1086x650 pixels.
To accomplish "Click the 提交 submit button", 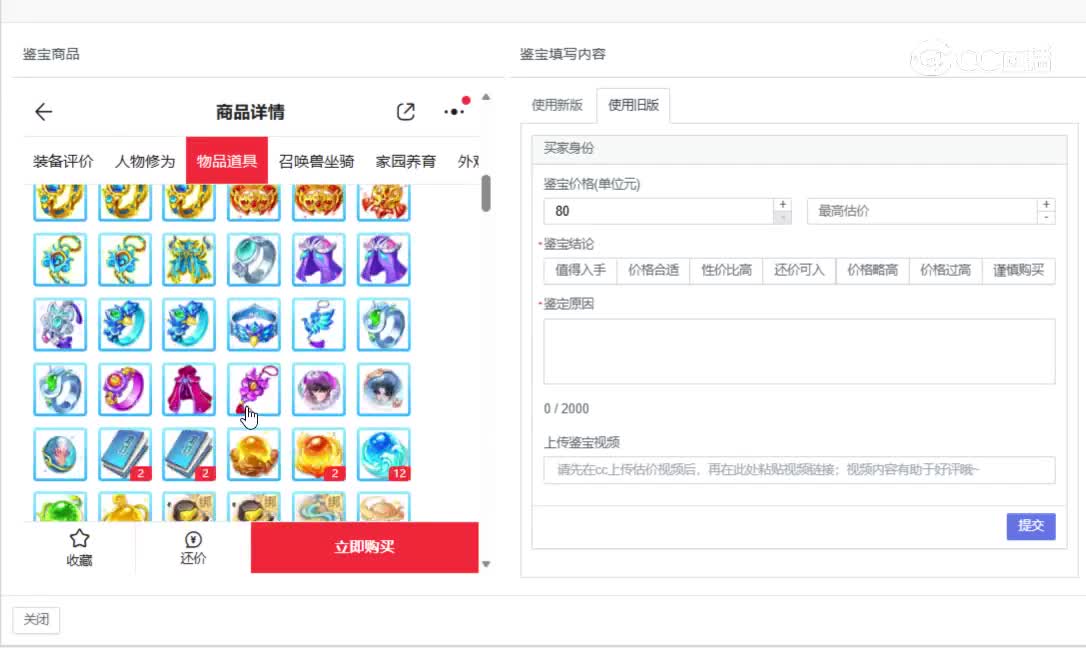I will (1031, 526).
